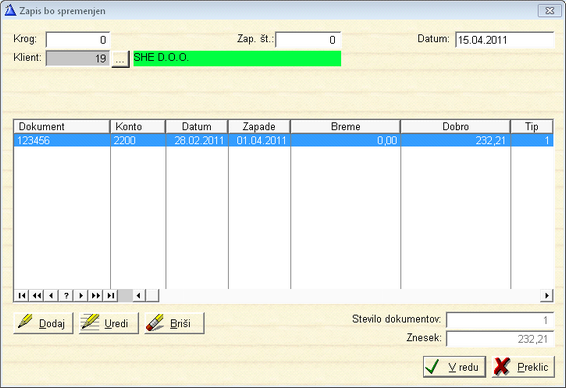Click the green SHE D.O.O. client name
The width and height of the screenshot is (566, 388).
click(x=237, y=58)
